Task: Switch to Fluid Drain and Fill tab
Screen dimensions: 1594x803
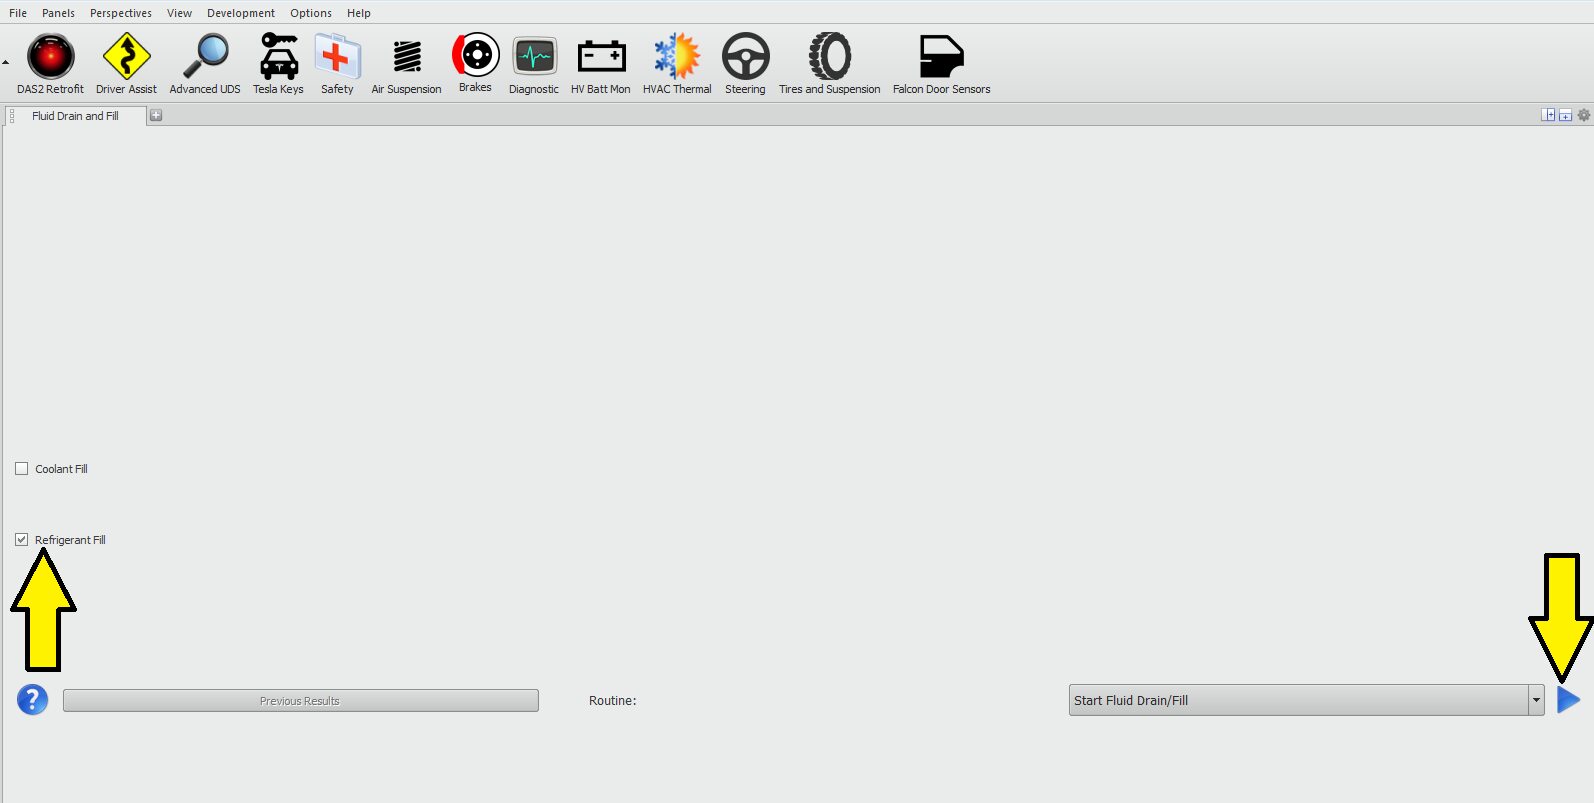Action: (75, 116)
